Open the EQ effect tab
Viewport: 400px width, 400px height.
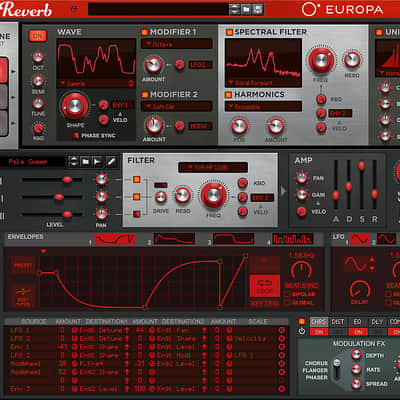coord(357,322)
